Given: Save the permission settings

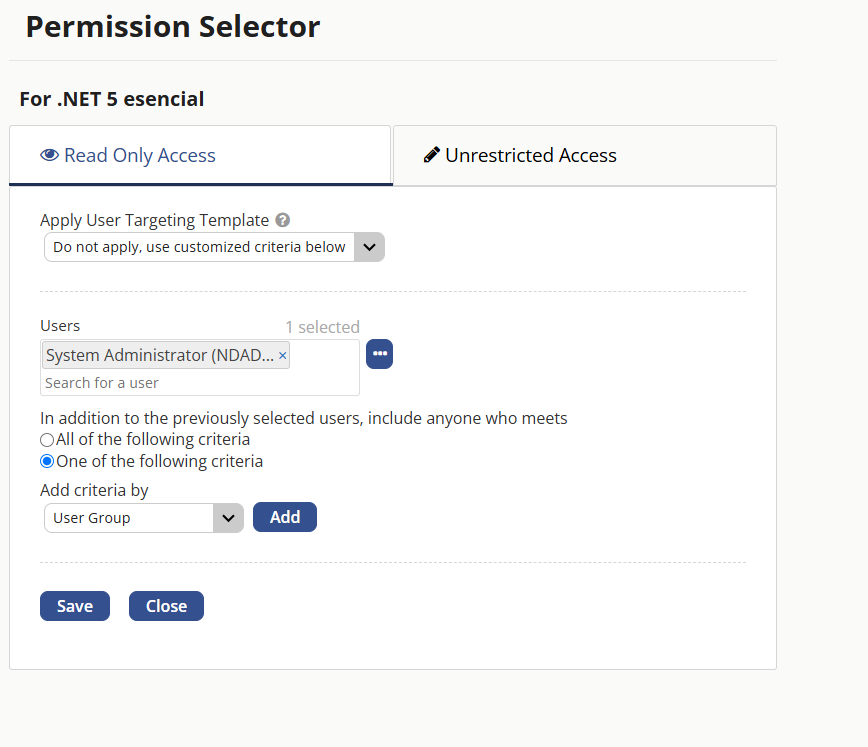Looking at the screenshot, I should tap(75, 606).
